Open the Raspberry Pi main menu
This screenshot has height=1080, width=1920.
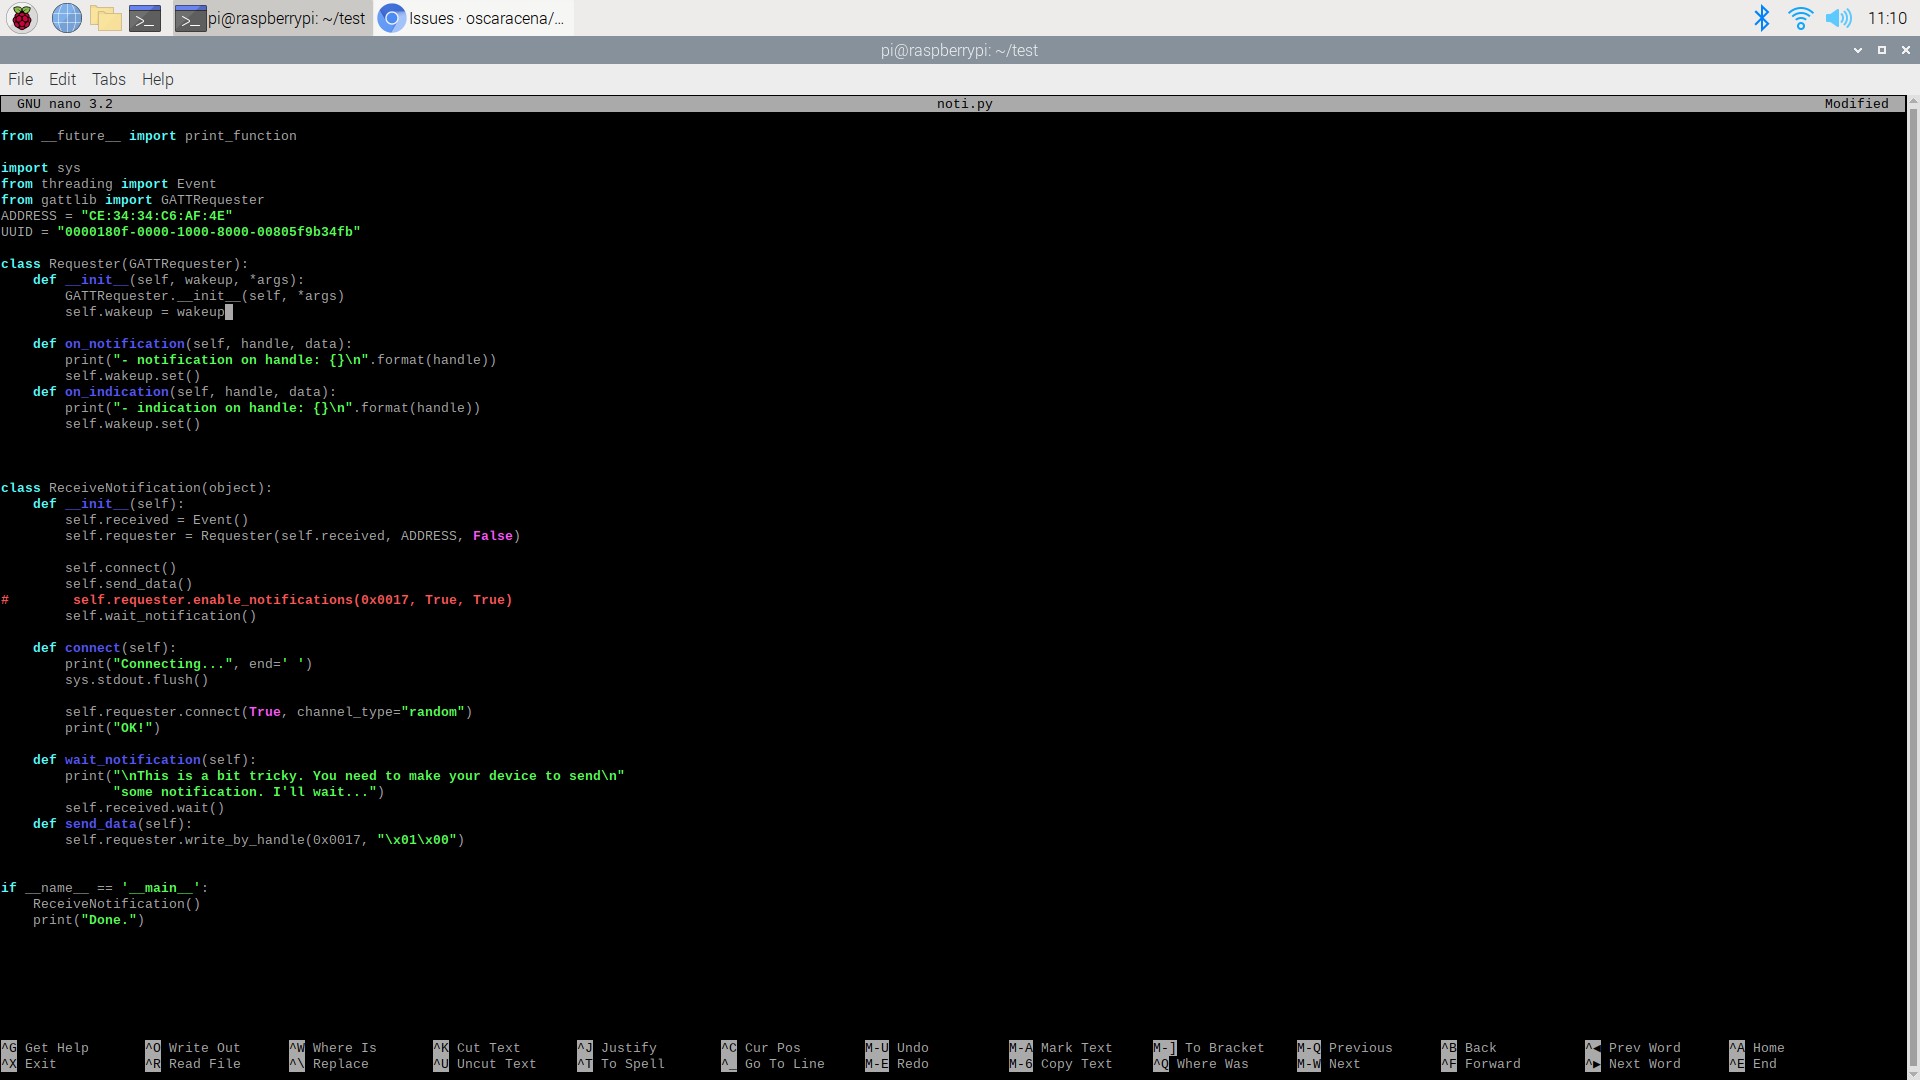(x=22, y=18)
